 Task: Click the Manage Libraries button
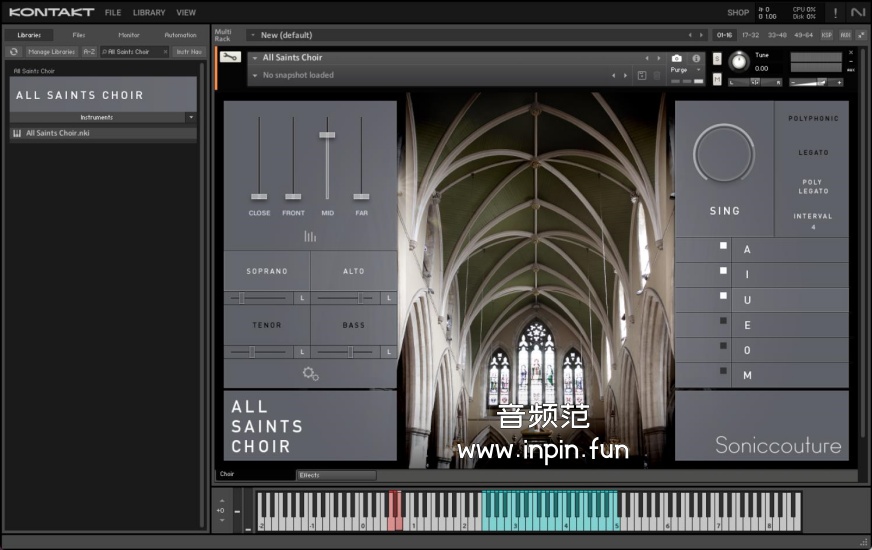pyautogui.click(x=52, y=51)
